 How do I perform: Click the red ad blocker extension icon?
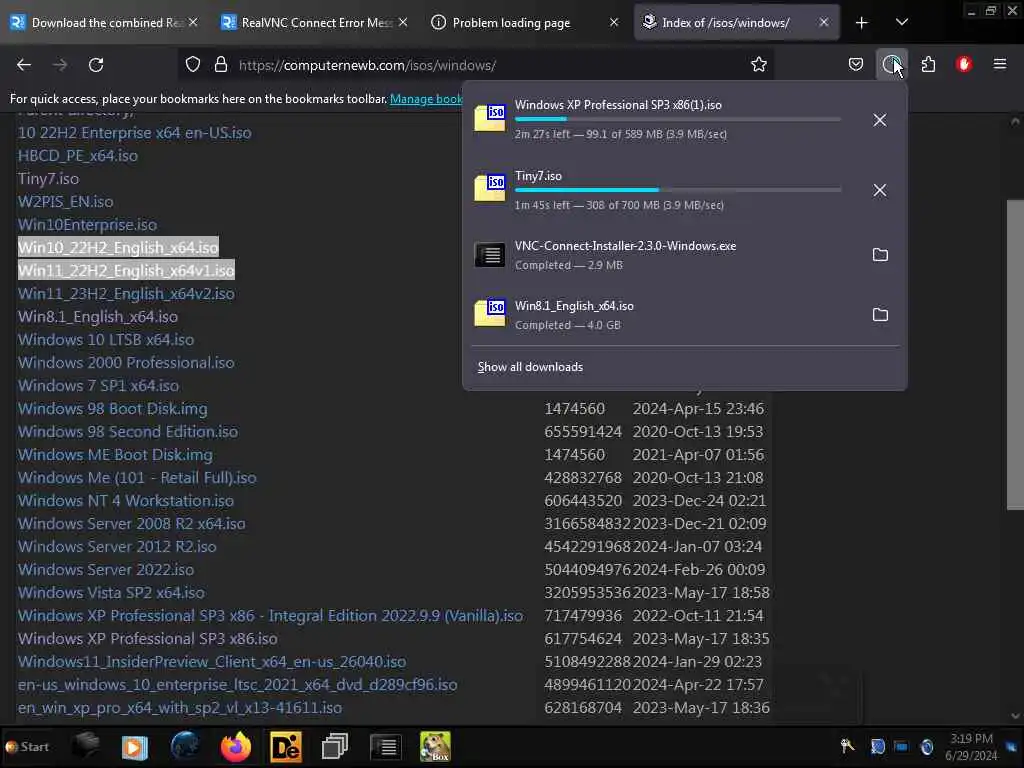(964, 65)
